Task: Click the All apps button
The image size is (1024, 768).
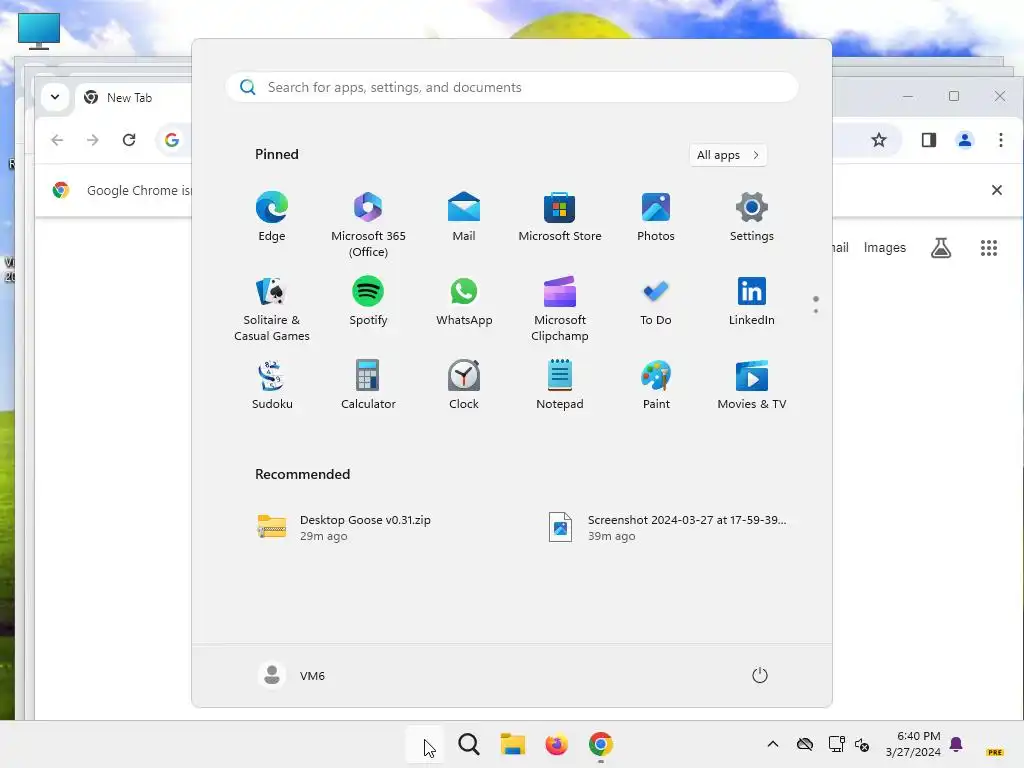Action: point(728,155)
